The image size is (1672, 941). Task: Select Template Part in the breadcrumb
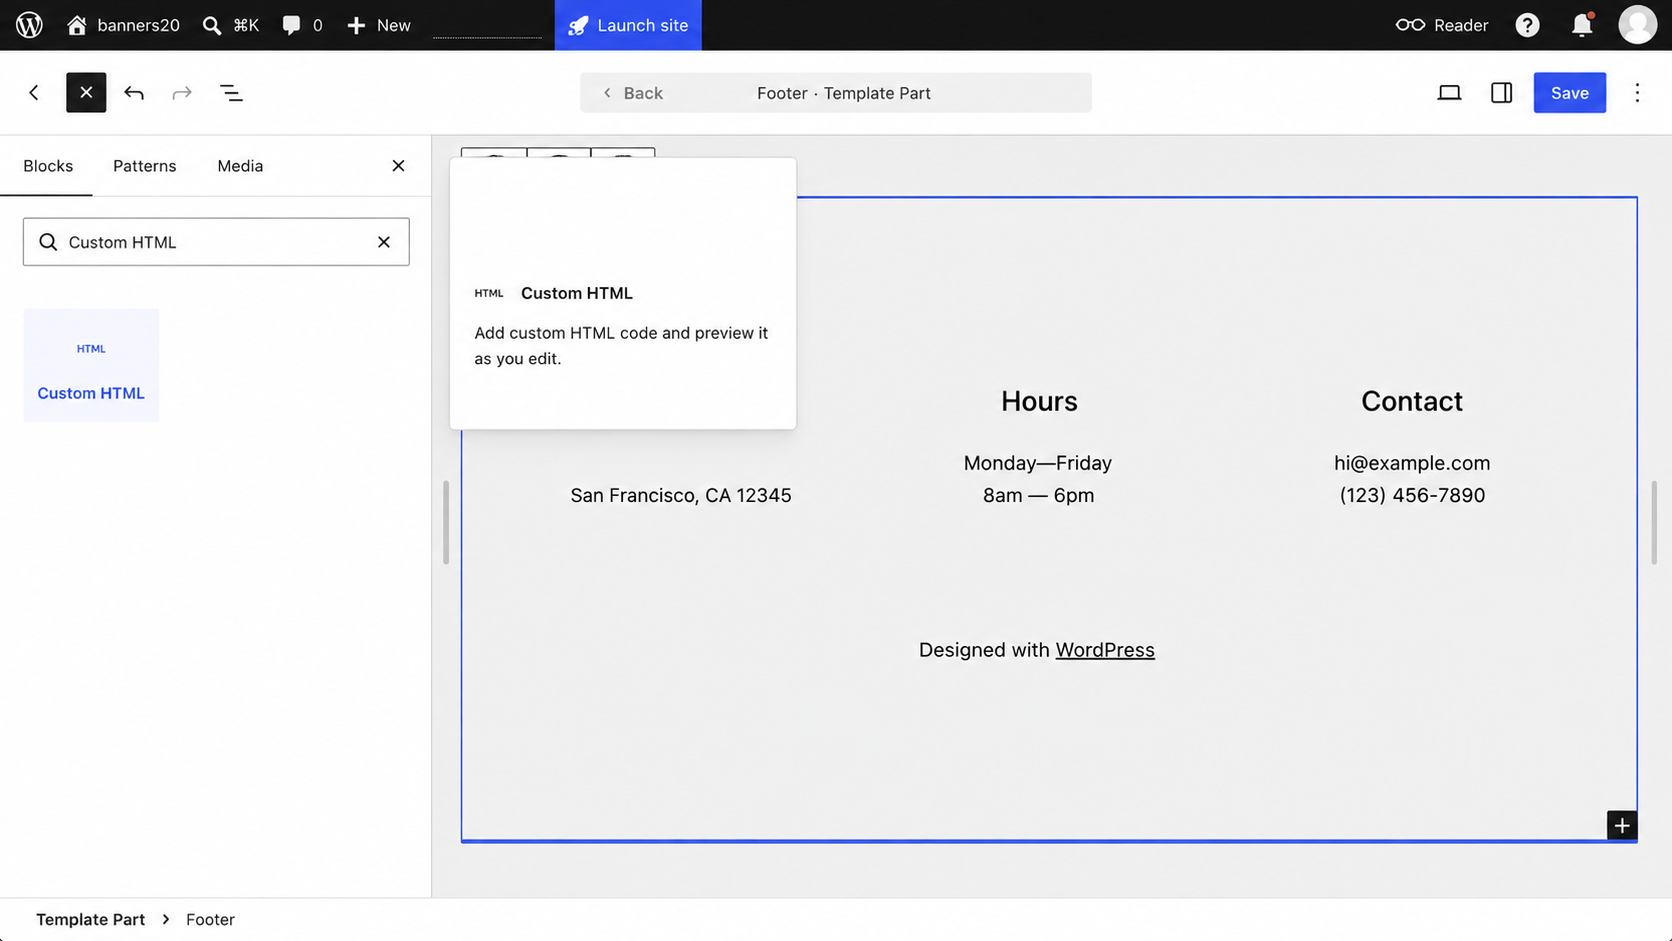pyautogui.click(x=90, y=919)
